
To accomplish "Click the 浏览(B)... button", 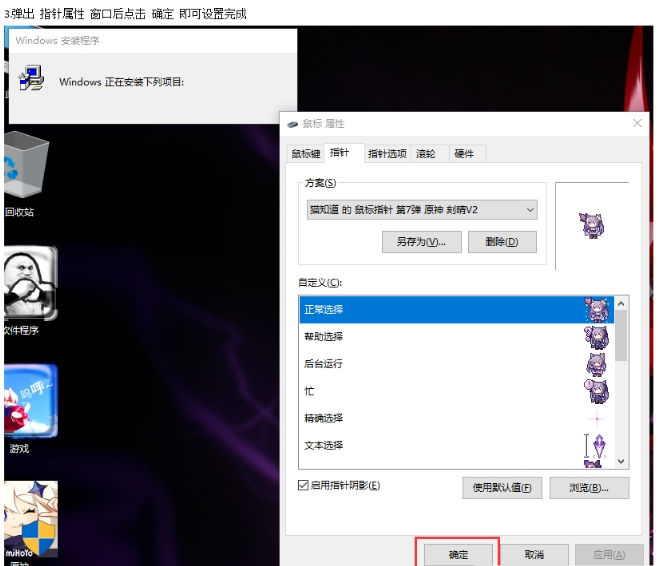I will point(589,488).
